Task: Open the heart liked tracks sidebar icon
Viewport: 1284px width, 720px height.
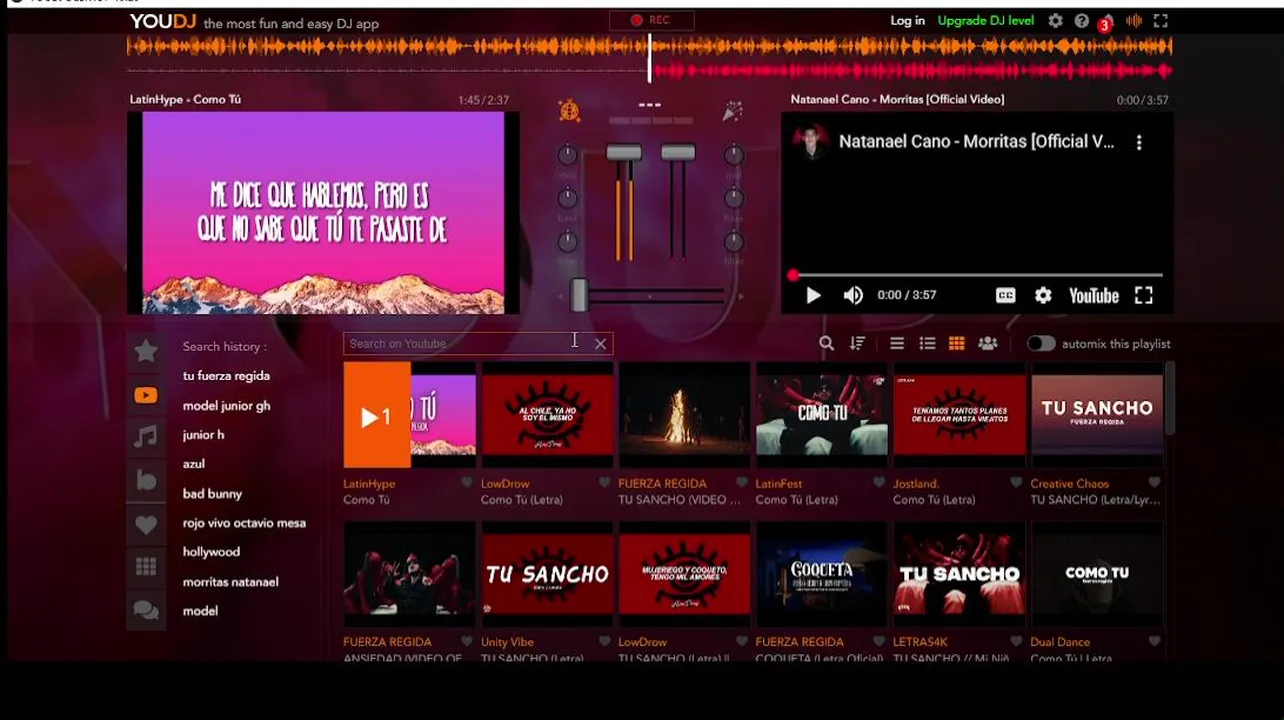Action: pos(146,524)
